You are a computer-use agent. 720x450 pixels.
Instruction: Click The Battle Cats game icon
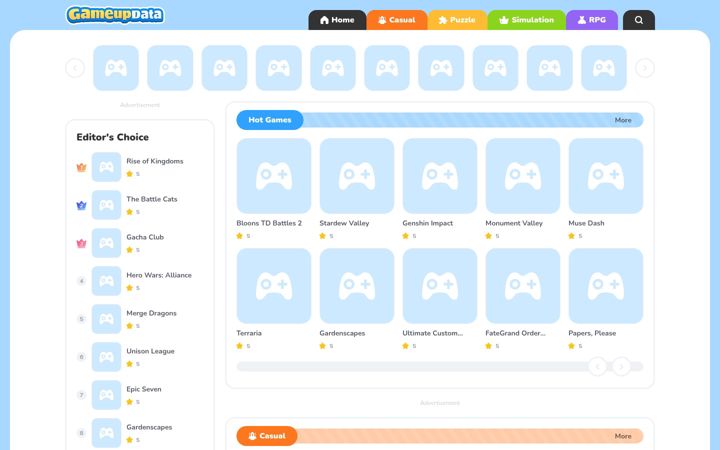click(x=107, y=205)
